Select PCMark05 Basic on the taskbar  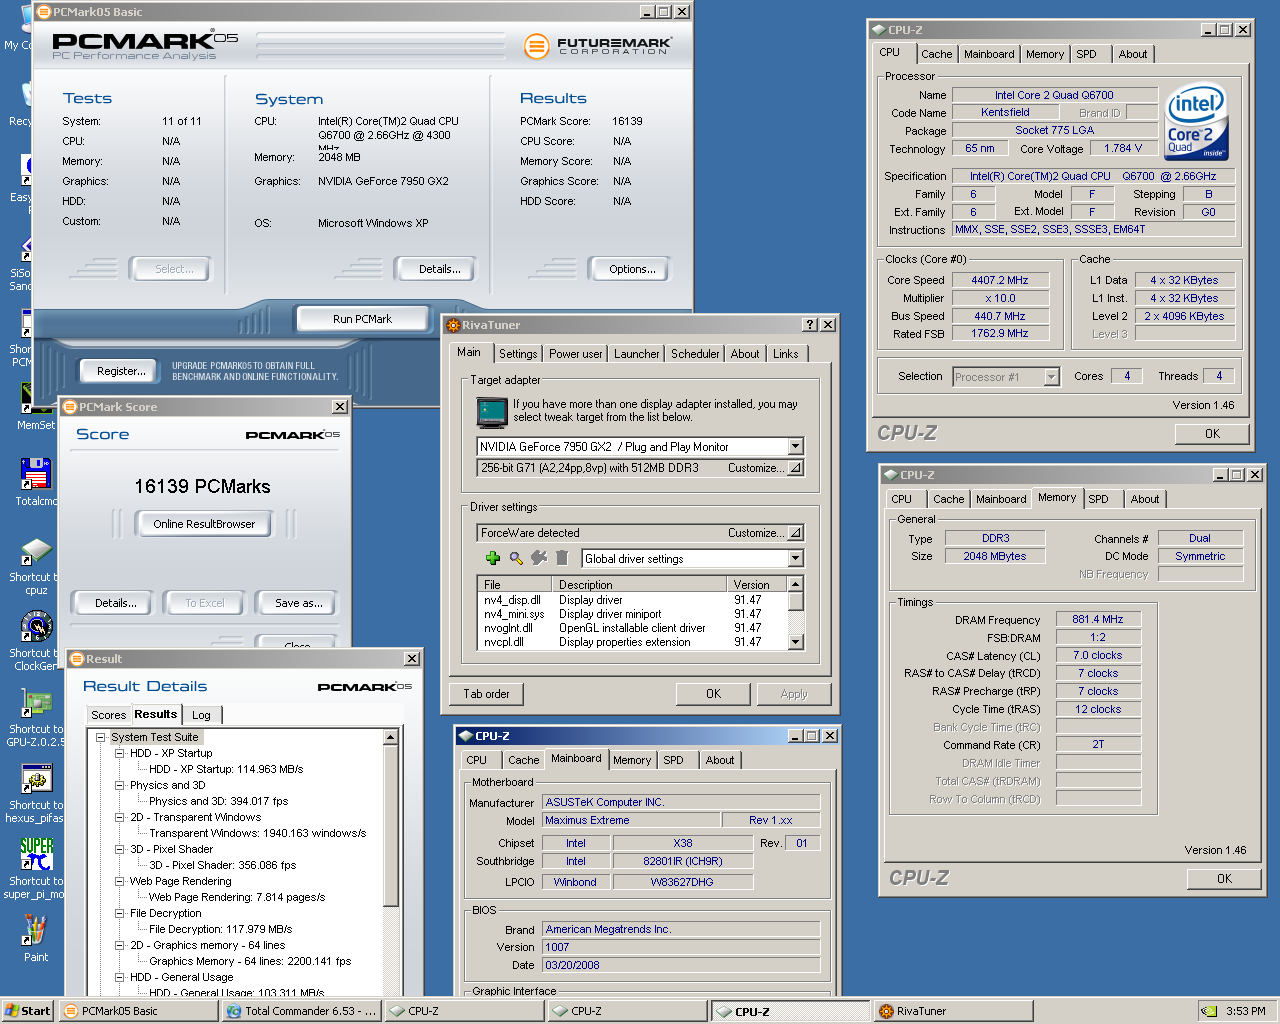point(138,1011)
